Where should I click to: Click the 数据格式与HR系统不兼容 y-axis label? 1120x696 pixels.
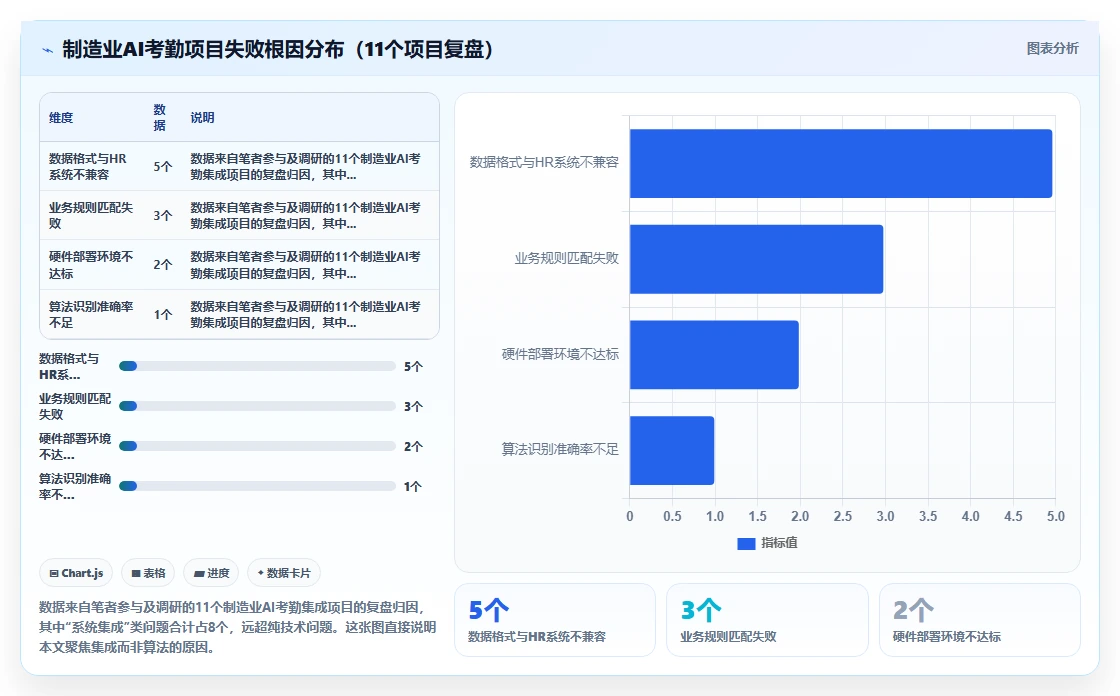544,163
